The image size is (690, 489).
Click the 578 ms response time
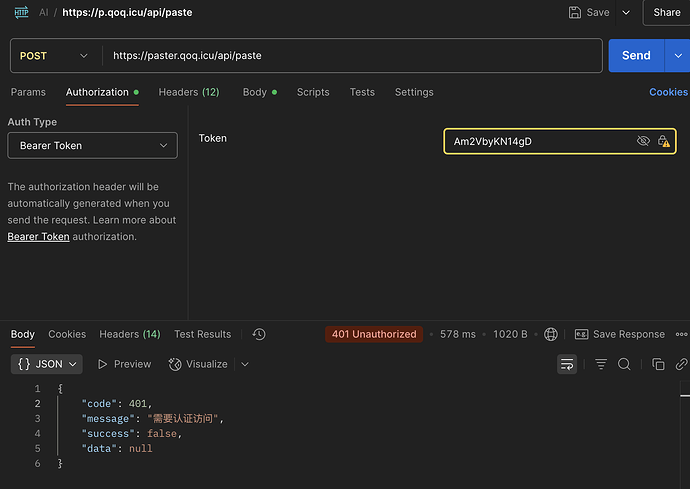point(458,335)
